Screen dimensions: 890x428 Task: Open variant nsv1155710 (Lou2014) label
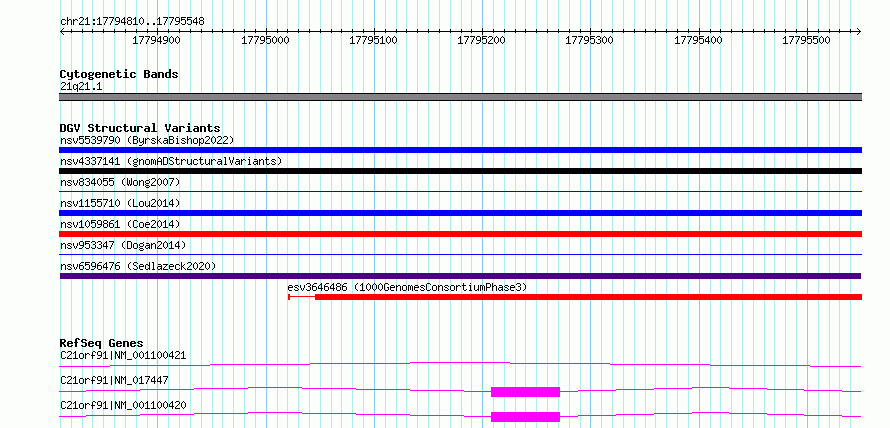120,203
